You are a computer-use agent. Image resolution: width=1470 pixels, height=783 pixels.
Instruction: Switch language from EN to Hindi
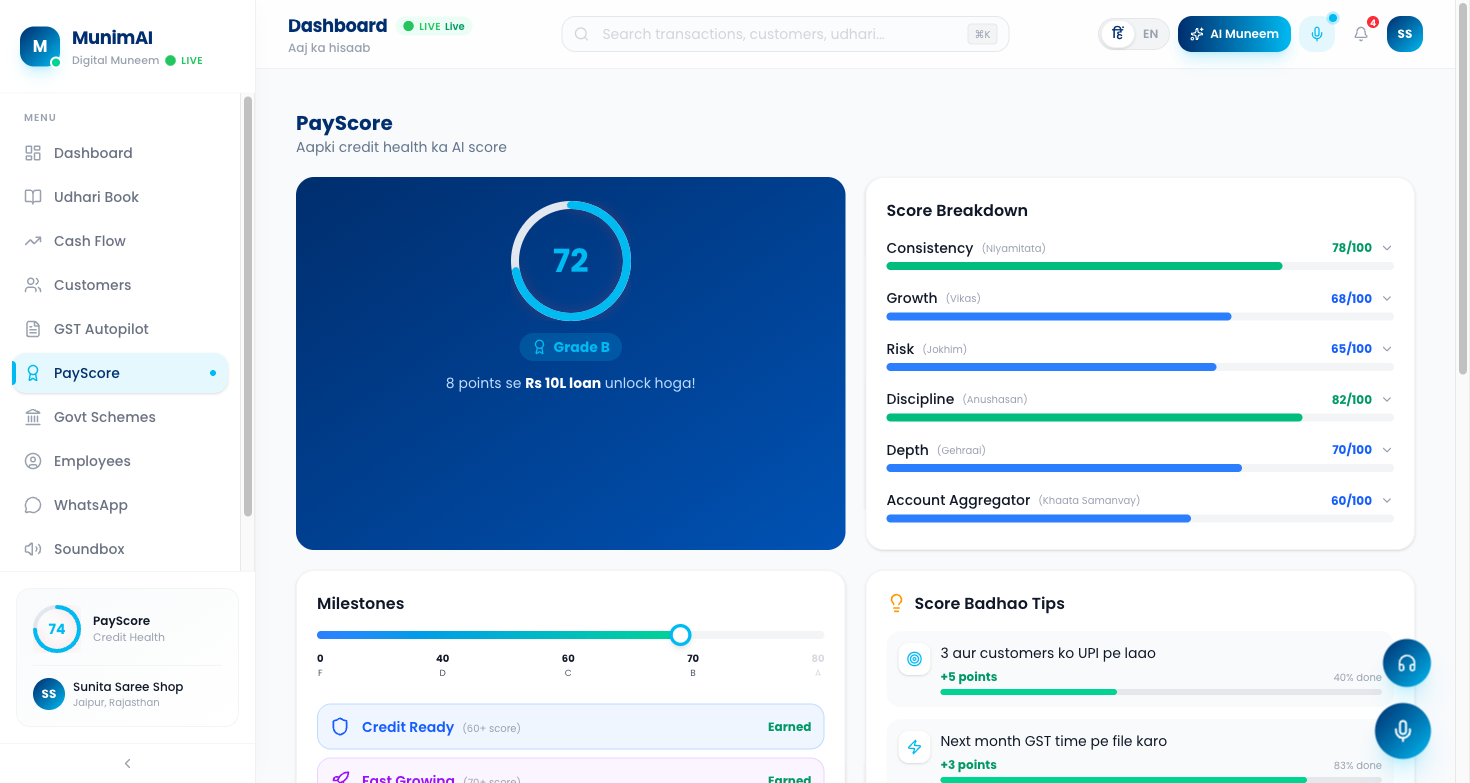(1118, 33)
